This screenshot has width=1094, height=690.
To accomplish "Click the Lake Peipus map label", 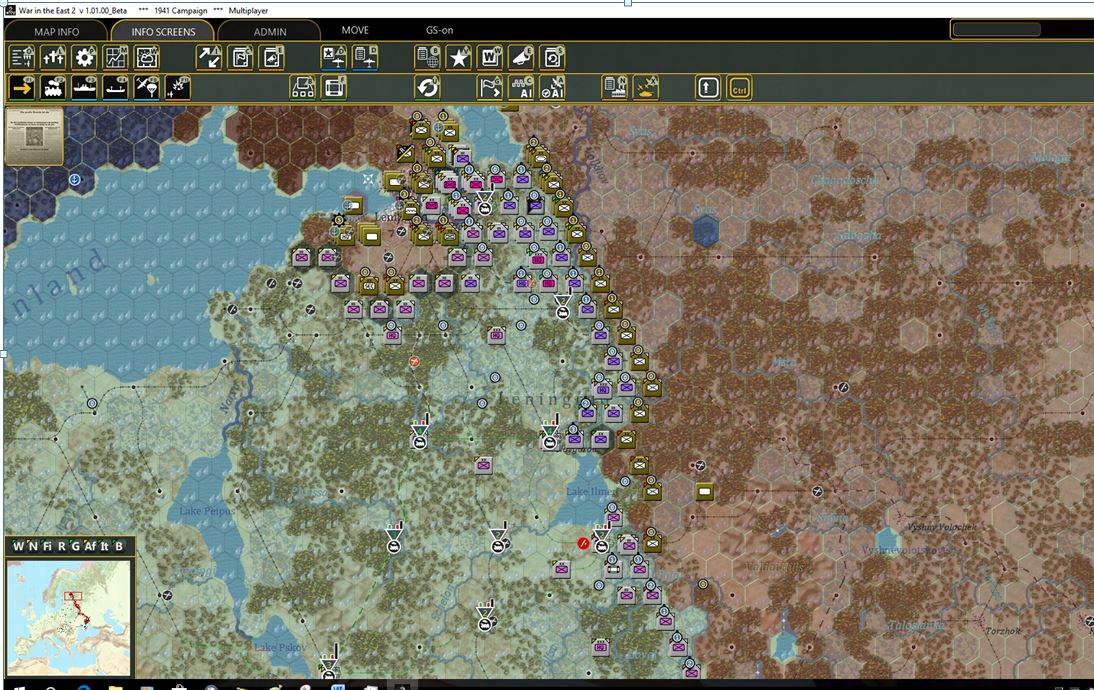I will [x=207, y=511].
